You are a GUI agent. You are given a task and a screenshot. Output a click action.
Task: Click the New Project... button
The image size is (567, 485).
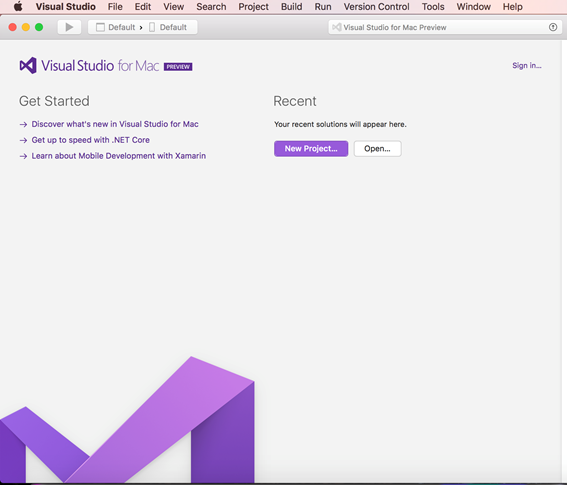[311, 149]
